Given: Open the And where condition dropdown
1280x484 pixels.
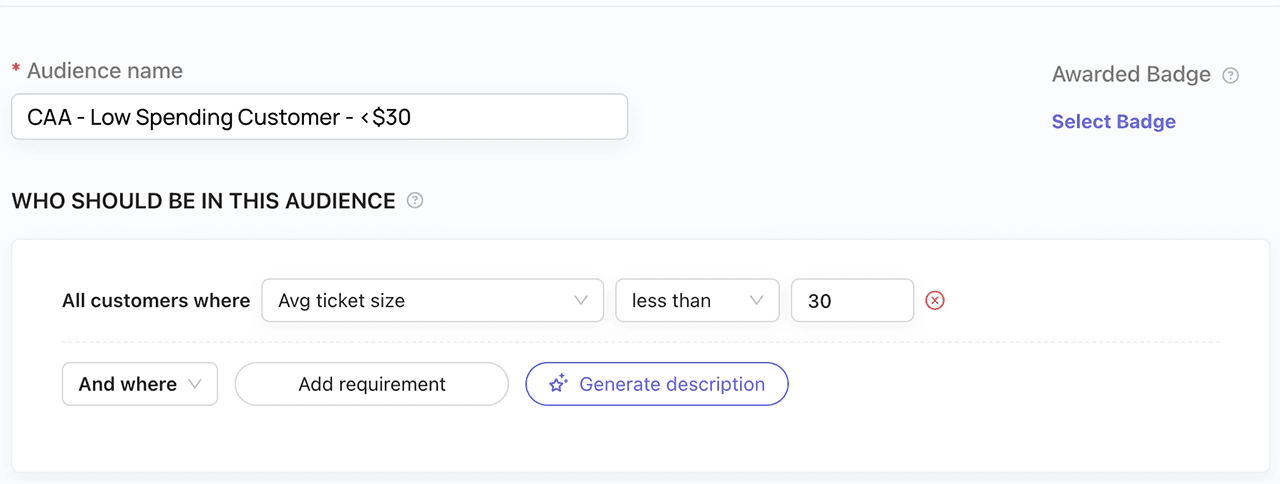Looking at the screenshot, I should 139,384.
